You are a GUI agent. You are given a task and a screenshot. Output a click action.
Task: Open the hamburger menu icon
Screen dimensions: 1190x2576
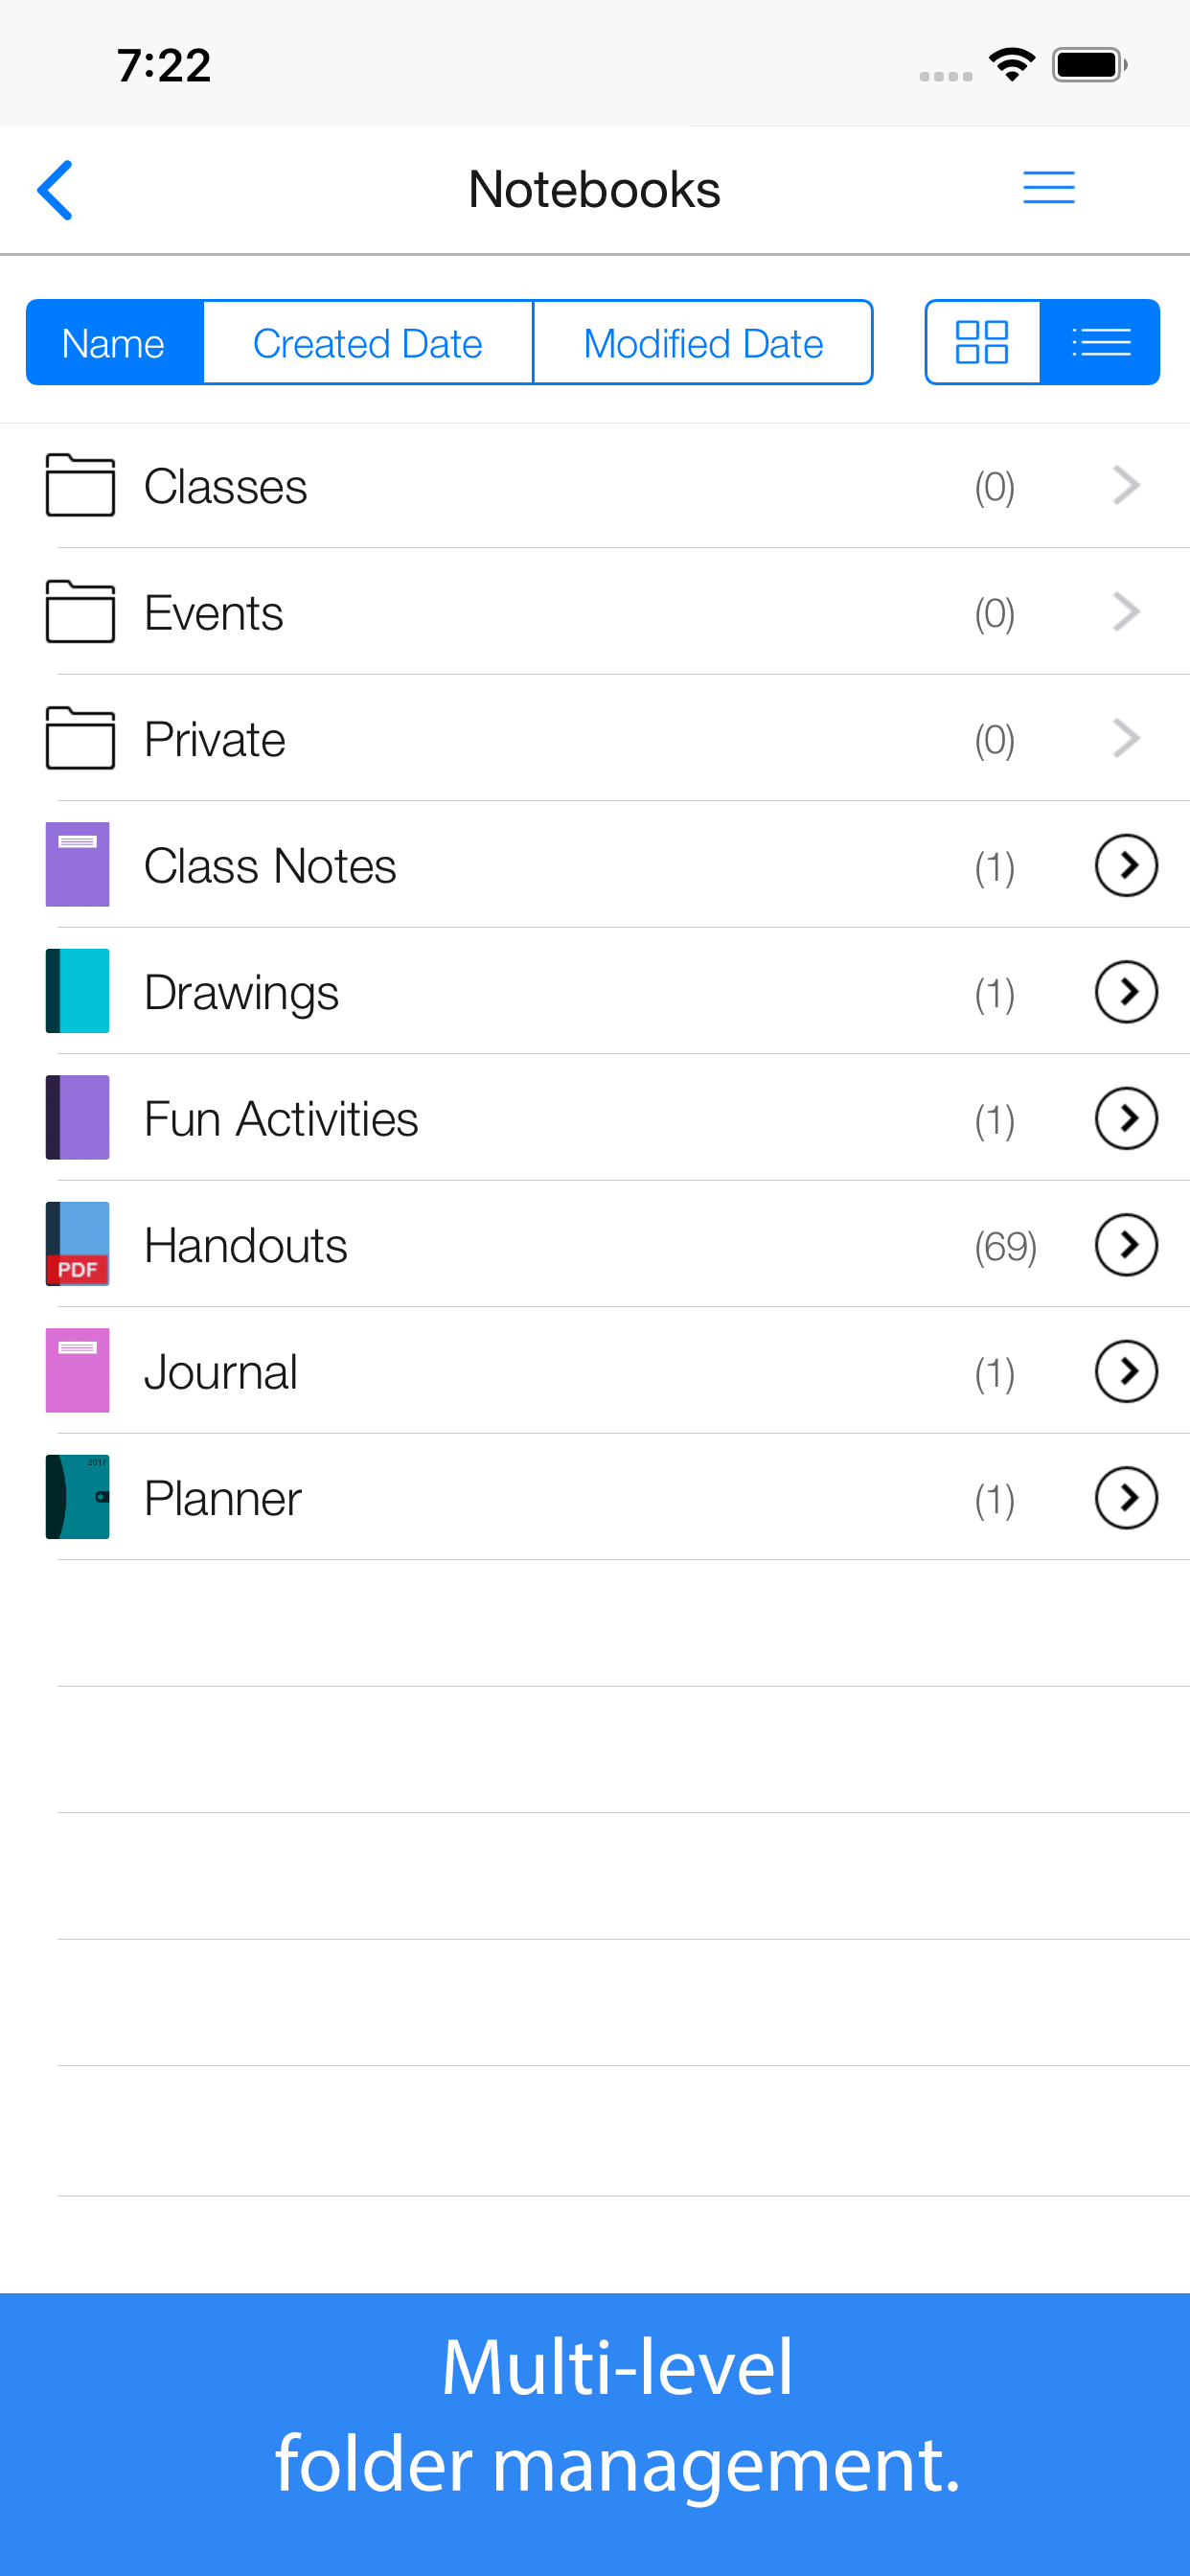click(x=1048, y=188)
